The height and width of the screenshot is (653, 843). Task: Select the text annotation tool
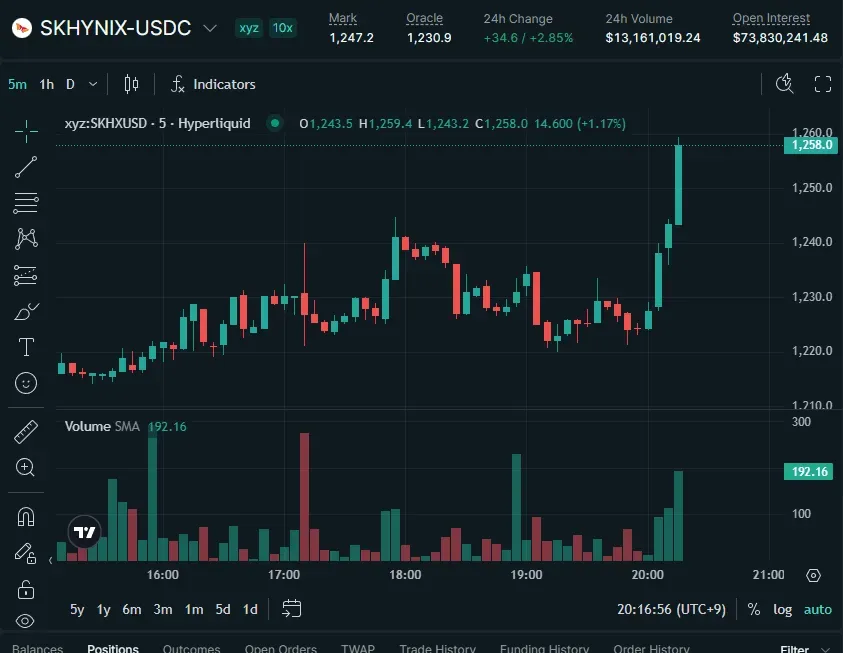26,347
